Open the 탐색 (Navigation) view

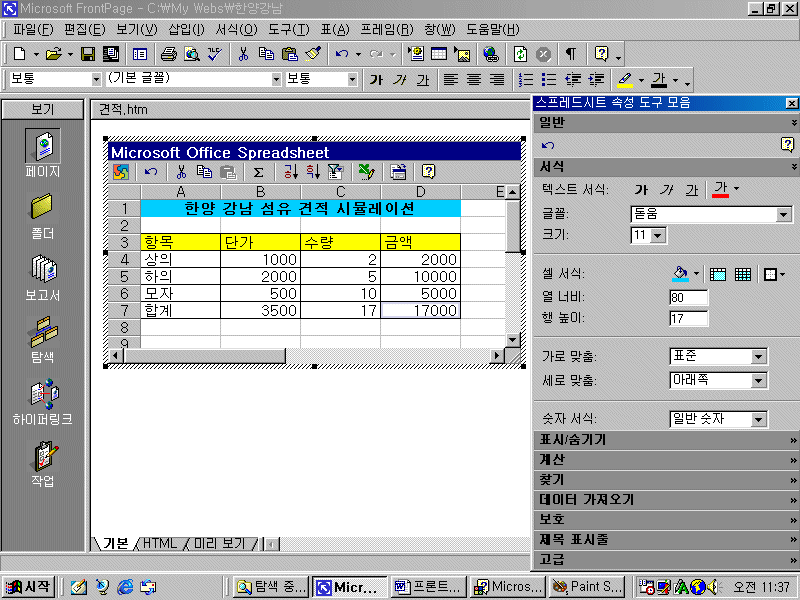pyautogui.click(x=42, y=339)
